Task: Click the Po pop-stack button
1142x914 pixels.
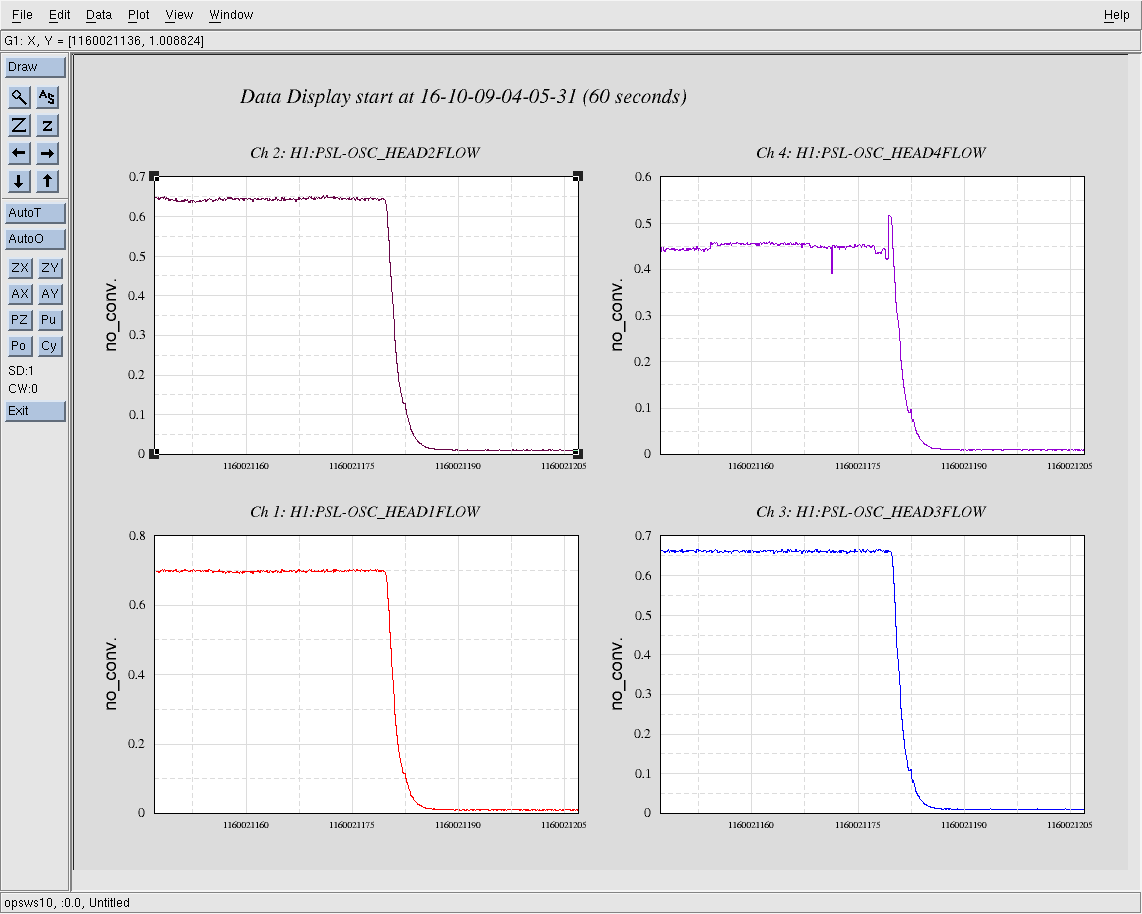Action: point(20,346)
